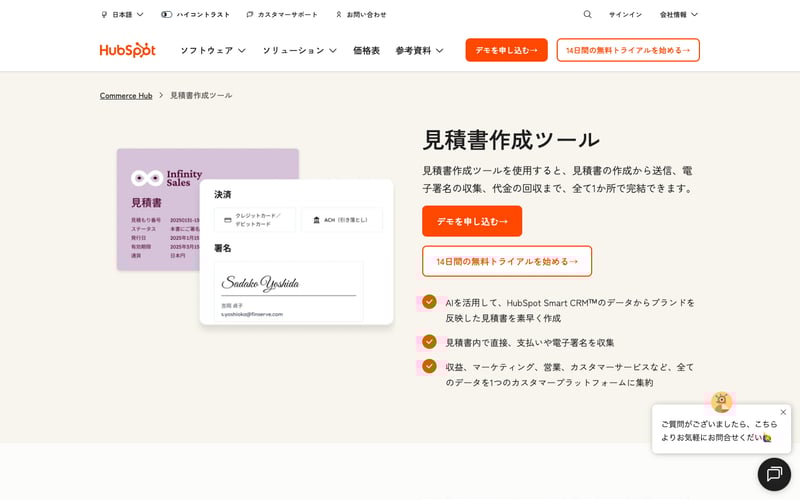Click the サインイン link
800x500 pixels.
click(x=625, y=15)
